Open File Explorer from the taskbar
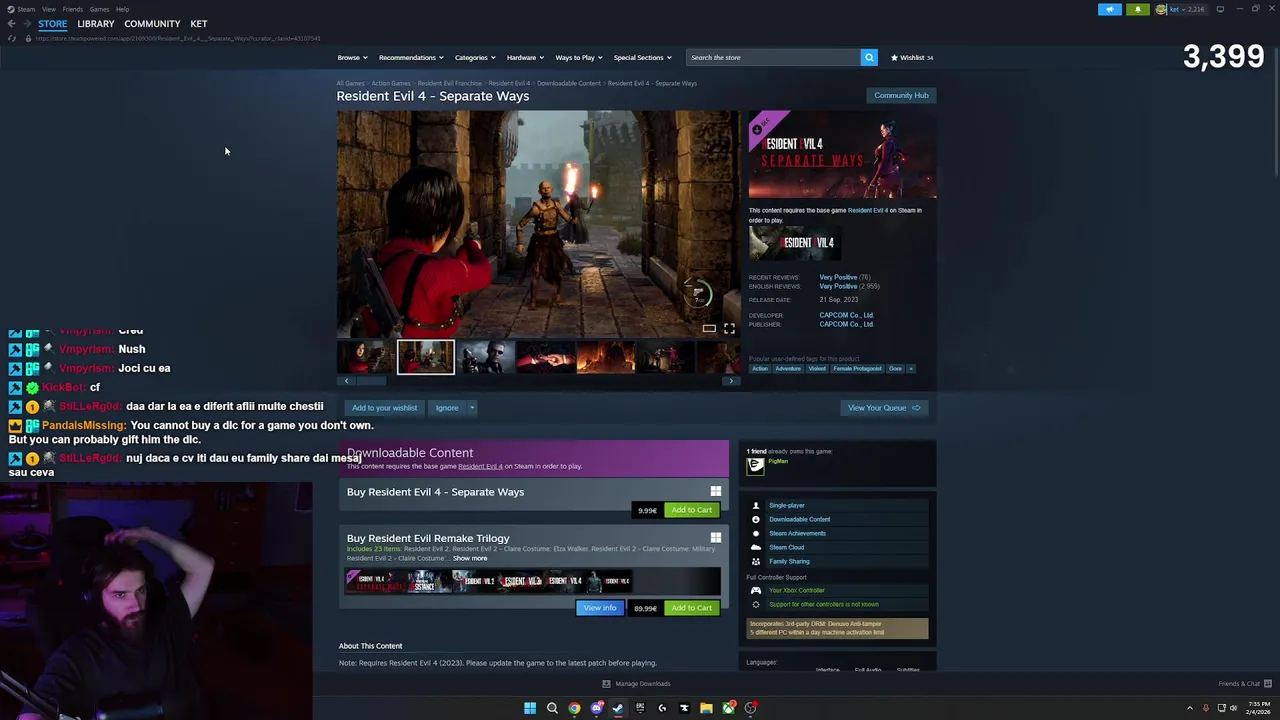 pos(706,708)
